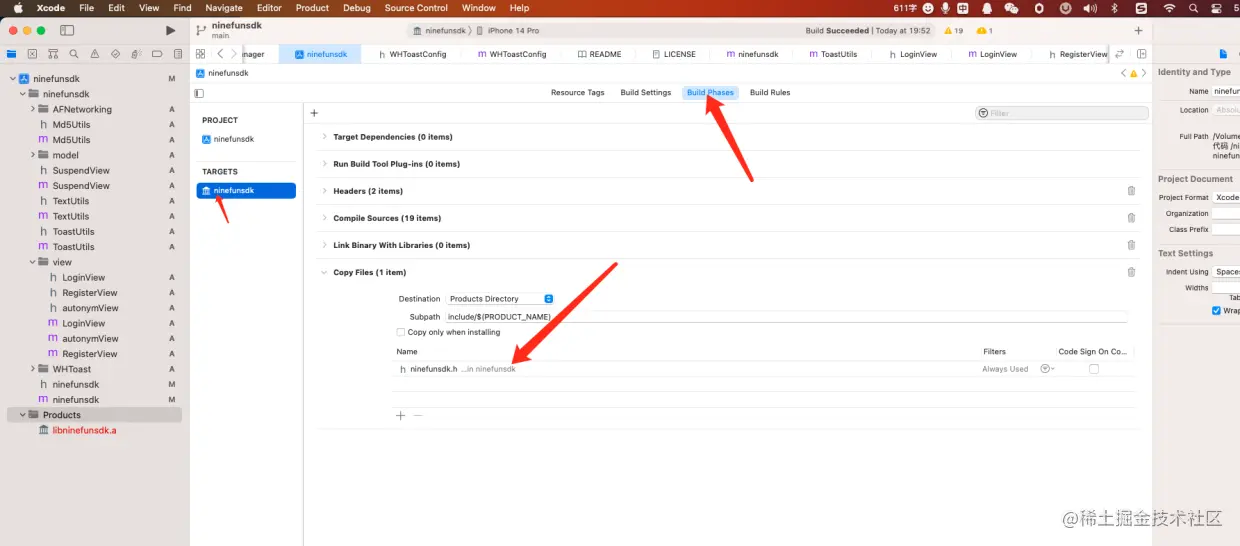Open the File inspector document icon
This screenshot has height=546, width=1240.
point(1222,54)
